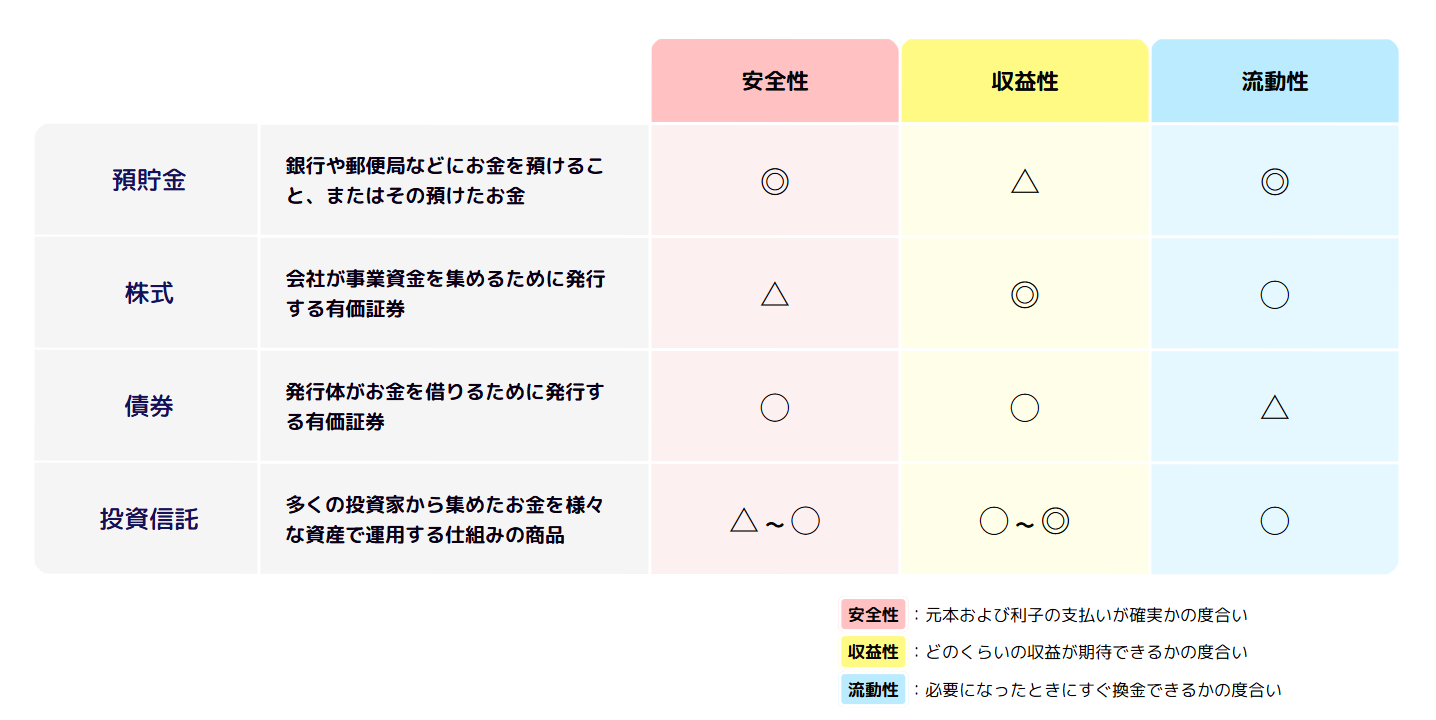Select the 安全性 column header

pos(775,82)
